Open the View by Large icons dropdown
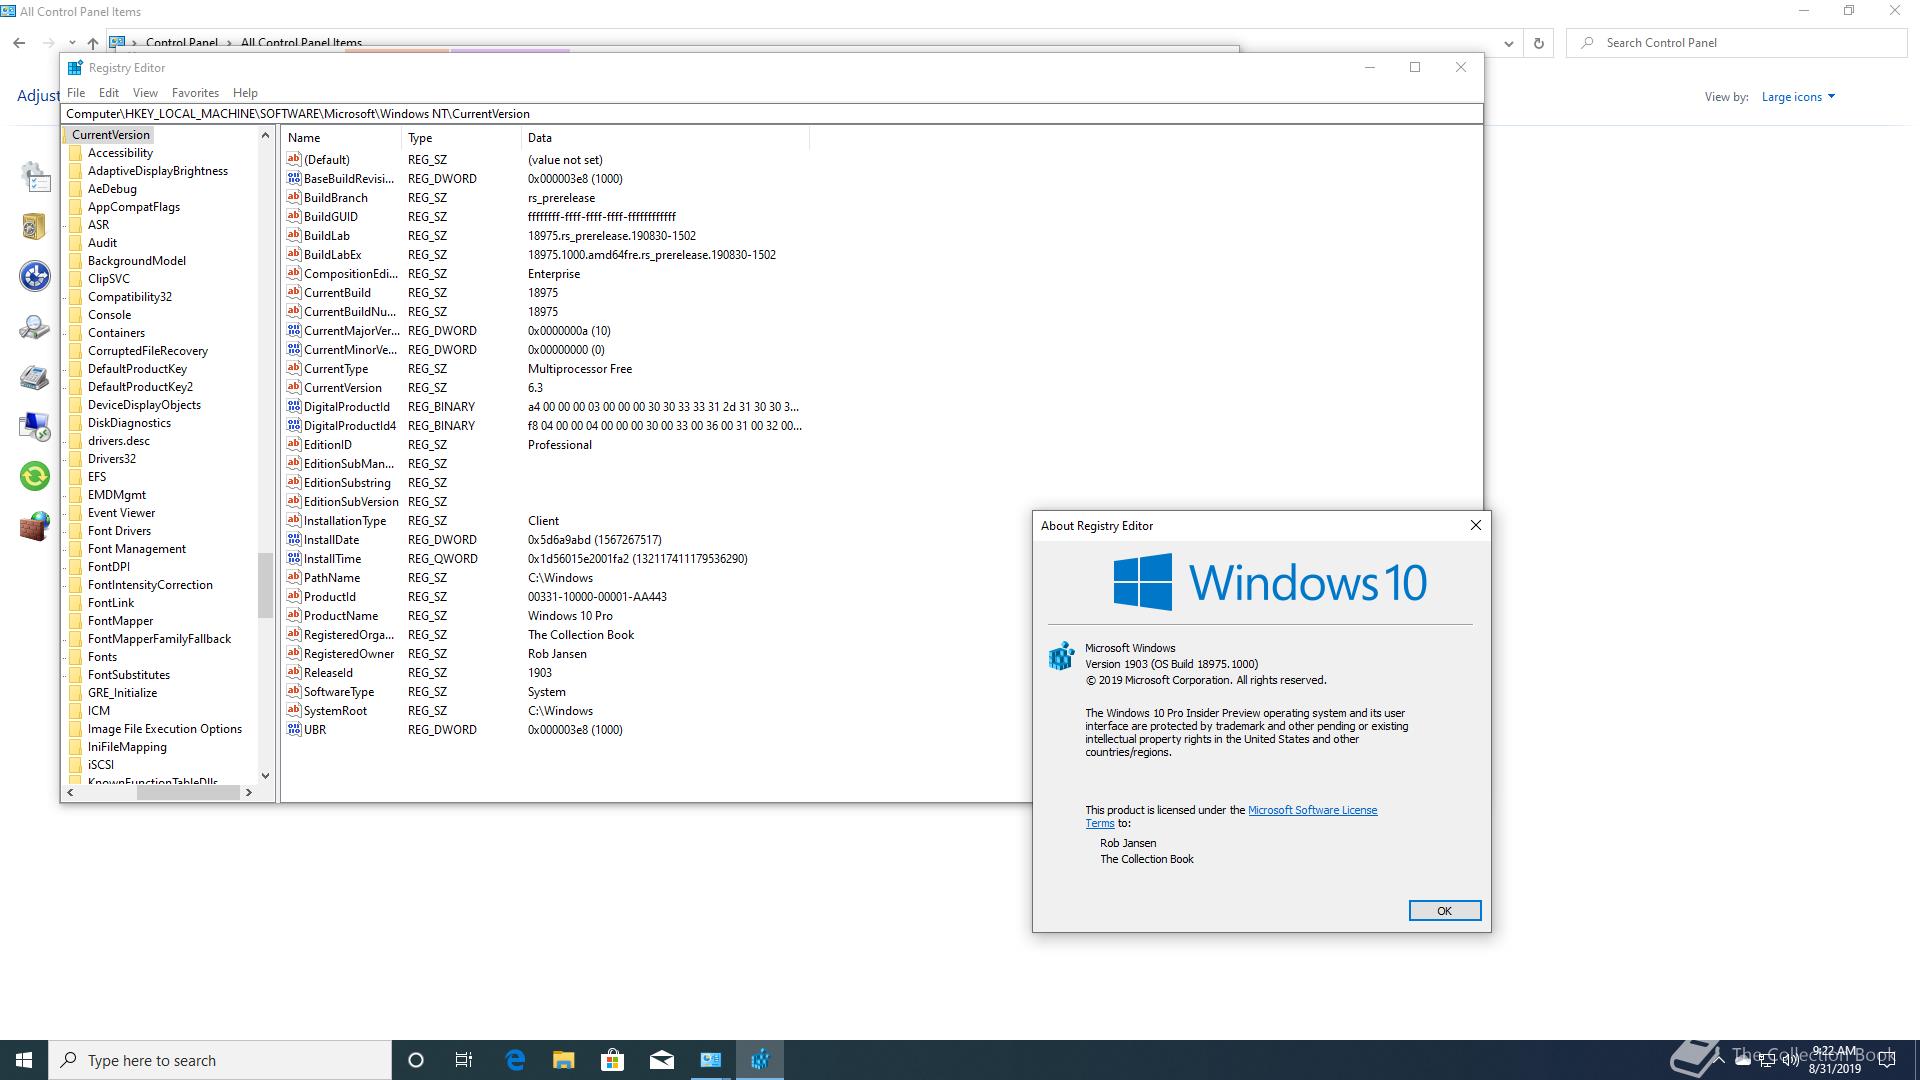 click(1797, 97)
